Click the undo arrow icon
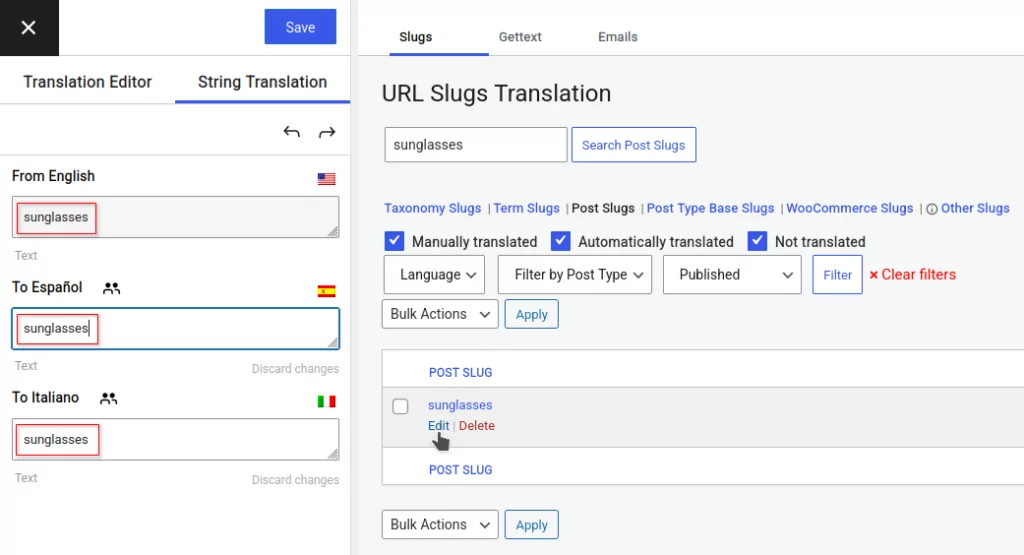The image size is (1024, 555). click(291, 132)
